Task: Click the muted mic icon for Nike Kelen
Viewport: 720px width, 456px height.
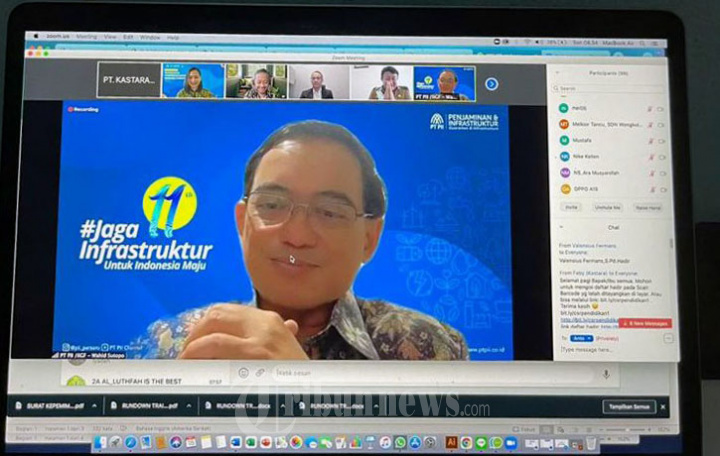Action: (651, 157)
